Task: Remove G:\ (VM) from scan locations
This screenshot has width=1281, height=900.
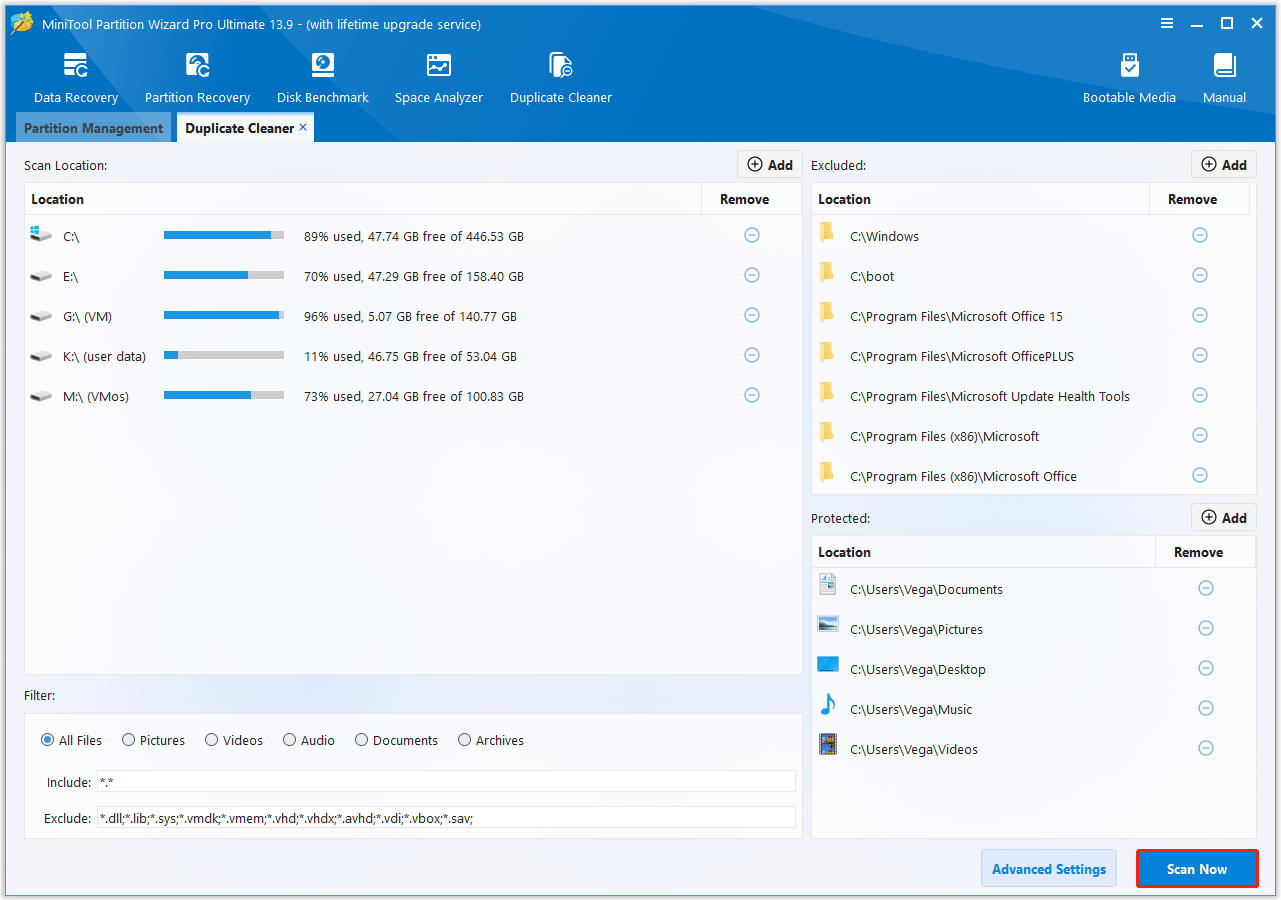Action: (x=752, y=315)
